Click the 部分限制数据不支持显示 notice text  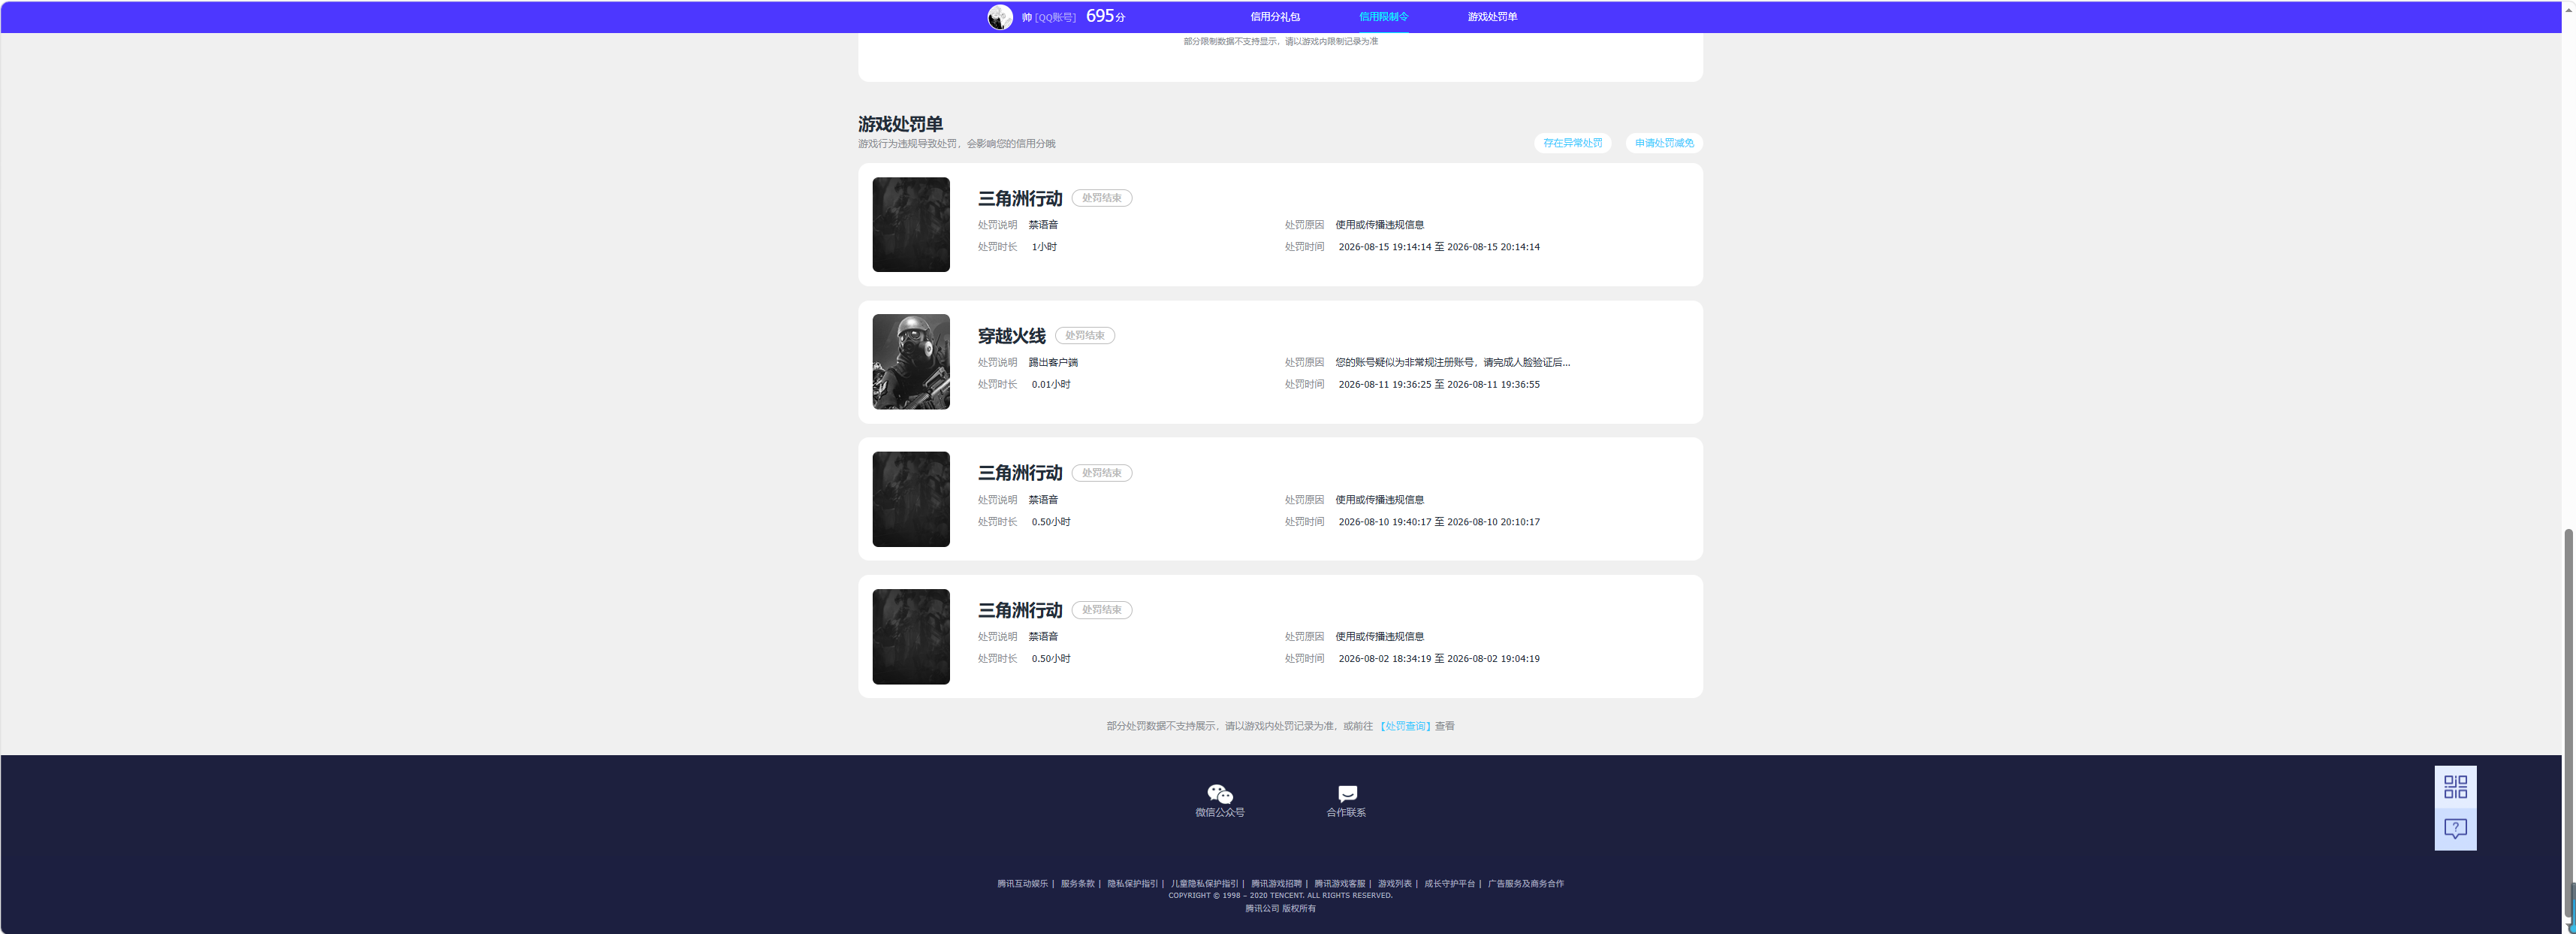pyautogui.click(x=1281, y=42)
